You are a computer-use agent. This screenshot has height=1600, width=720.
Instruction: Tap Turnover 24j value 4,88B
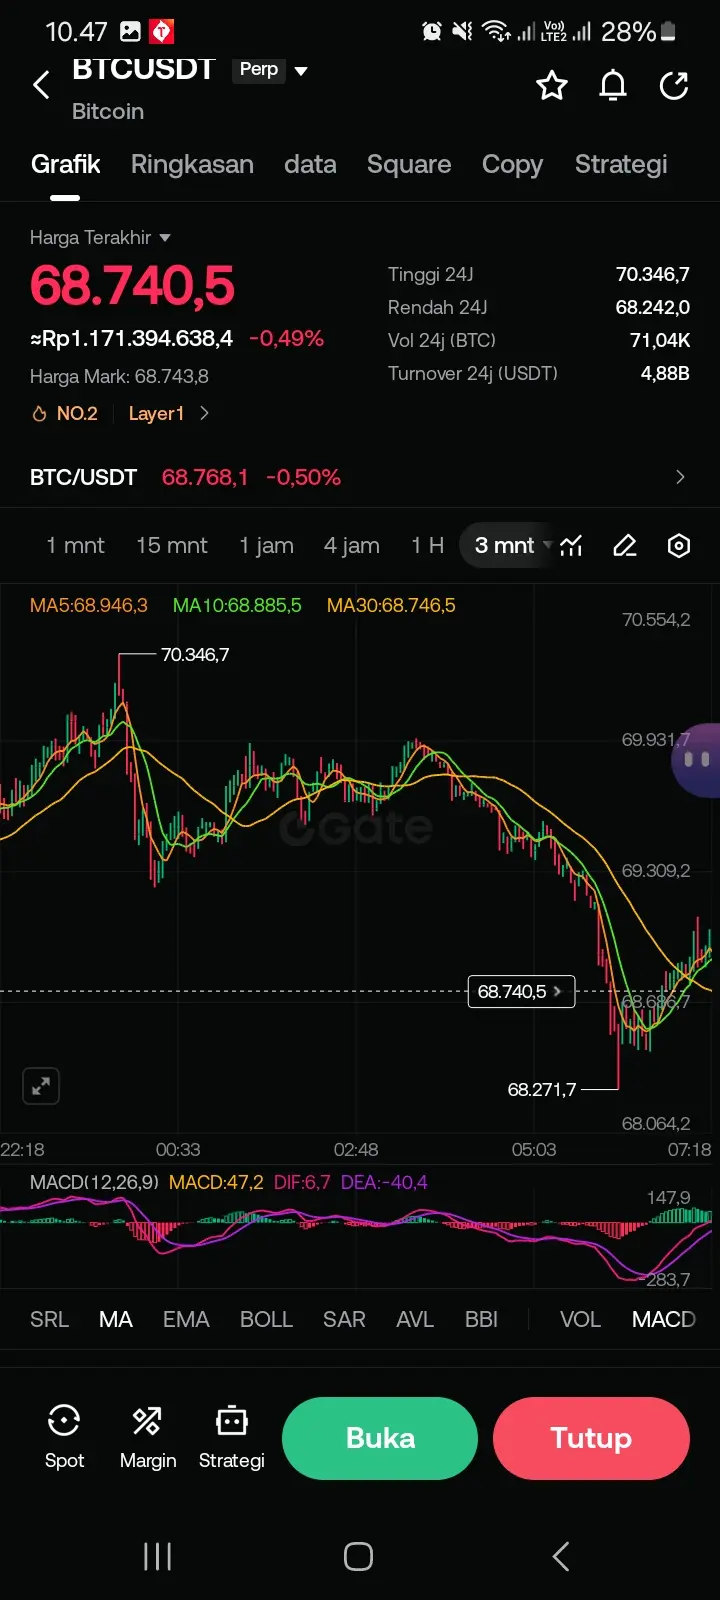point(665,373)
